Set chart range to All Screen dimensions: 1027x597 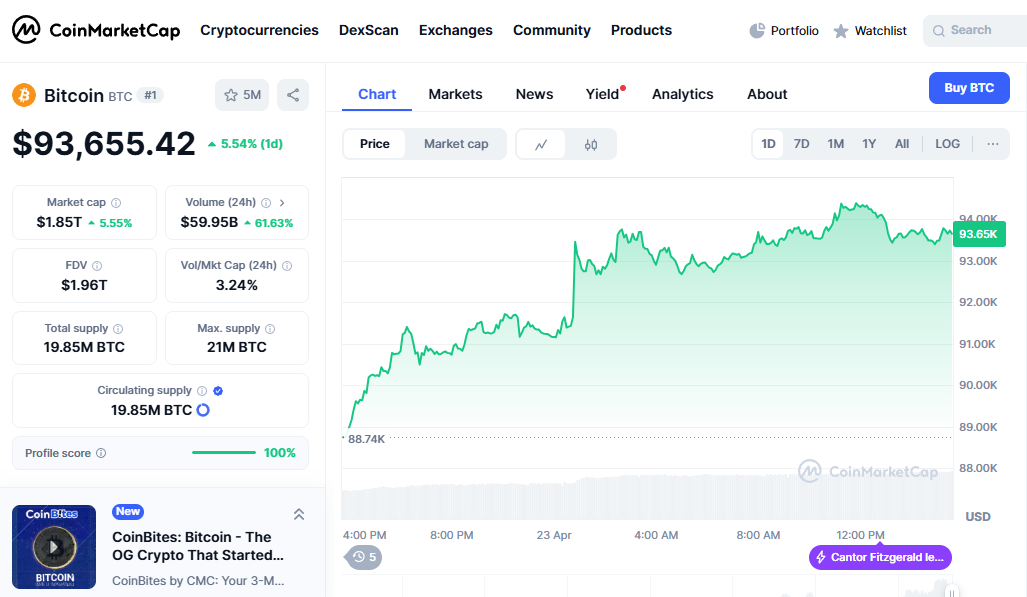pos(902,144)
